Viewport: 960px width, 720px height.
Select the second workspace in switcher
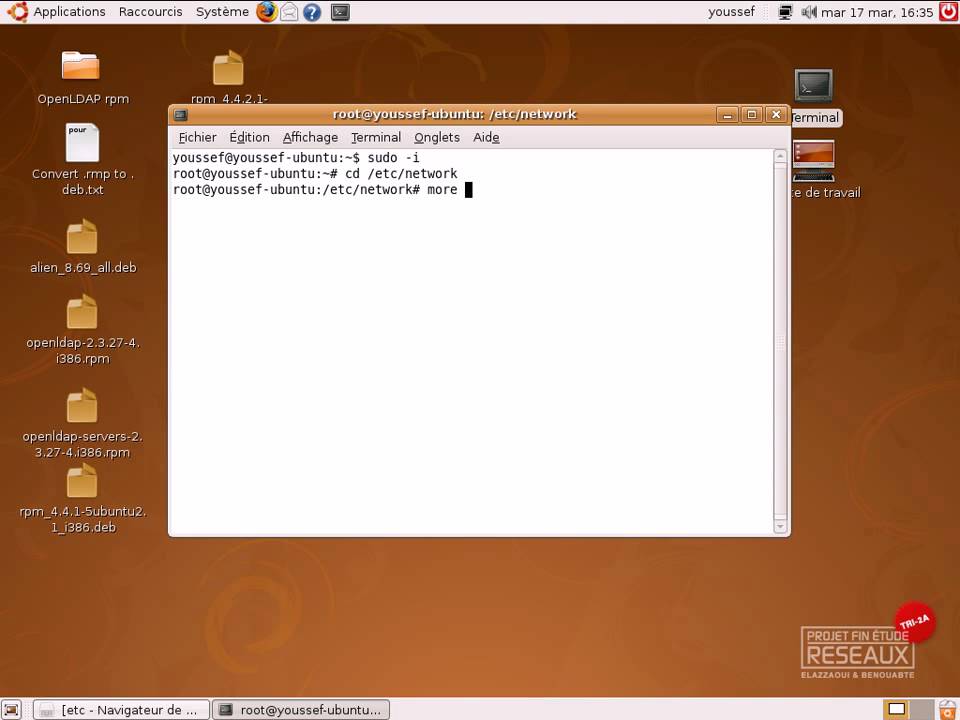coord(922,710)
